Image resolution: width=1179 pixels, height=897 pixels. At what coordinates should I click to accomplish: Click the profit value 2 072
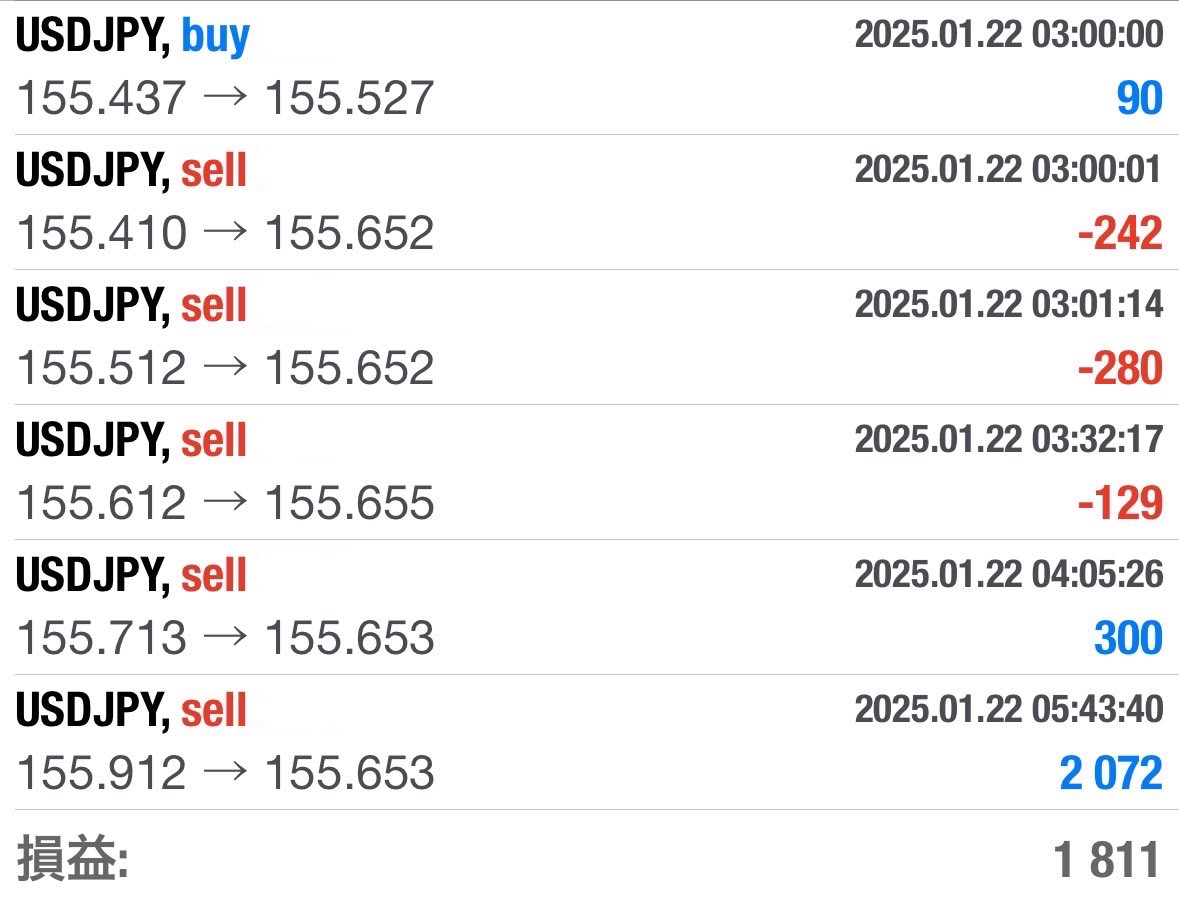1111,774
